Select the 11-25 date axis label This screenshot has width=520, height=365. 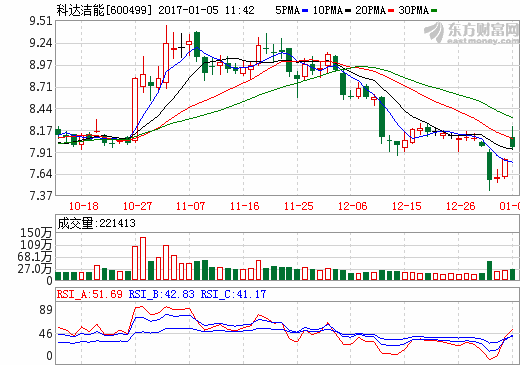(299, 206)
